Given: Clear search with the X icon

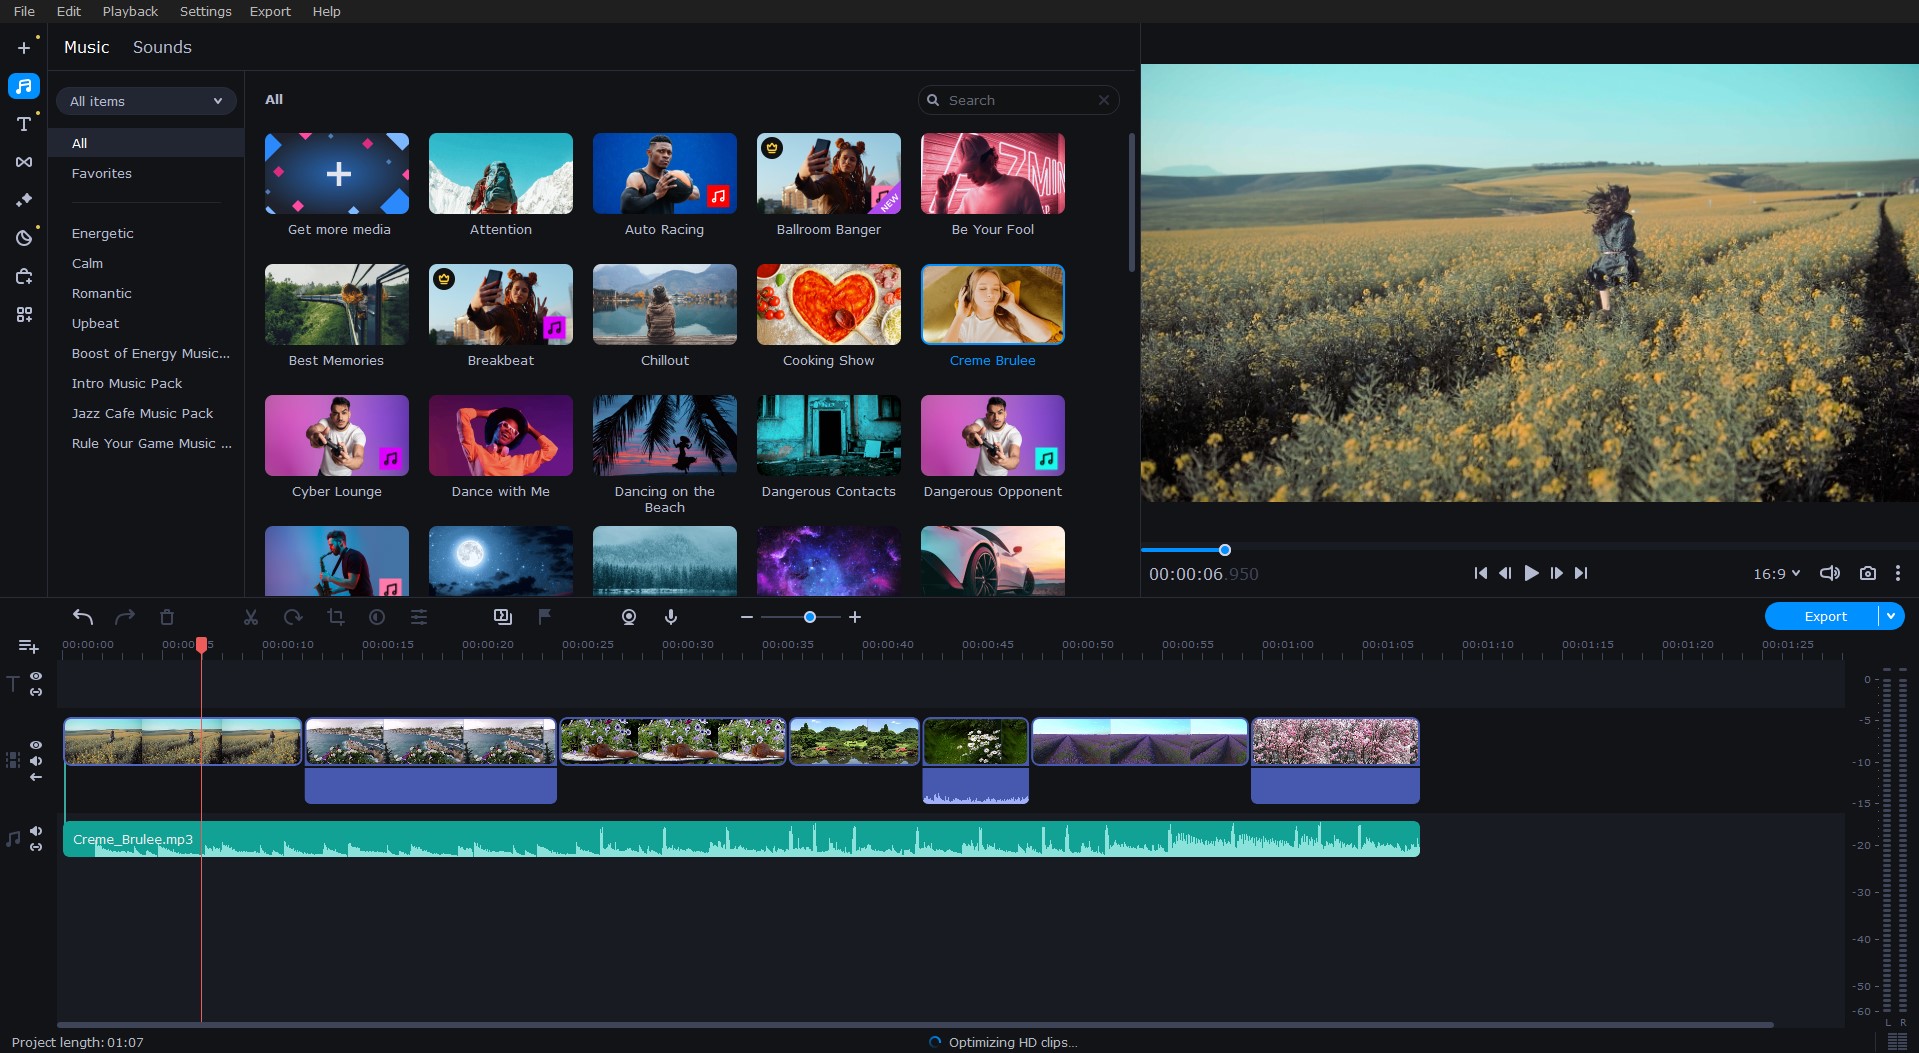Looking at the screenshot, I should tap(1103, 100).
